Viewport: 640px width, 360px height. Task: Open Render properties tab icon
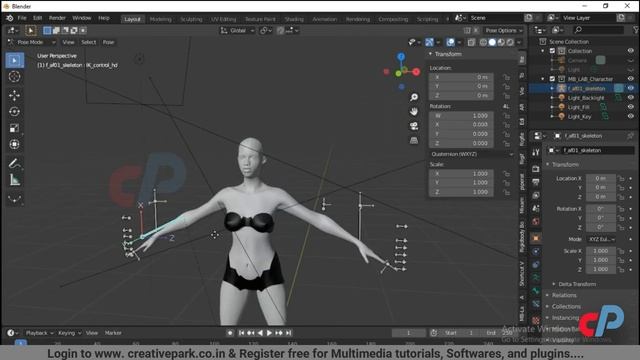[x=536, y=169]
